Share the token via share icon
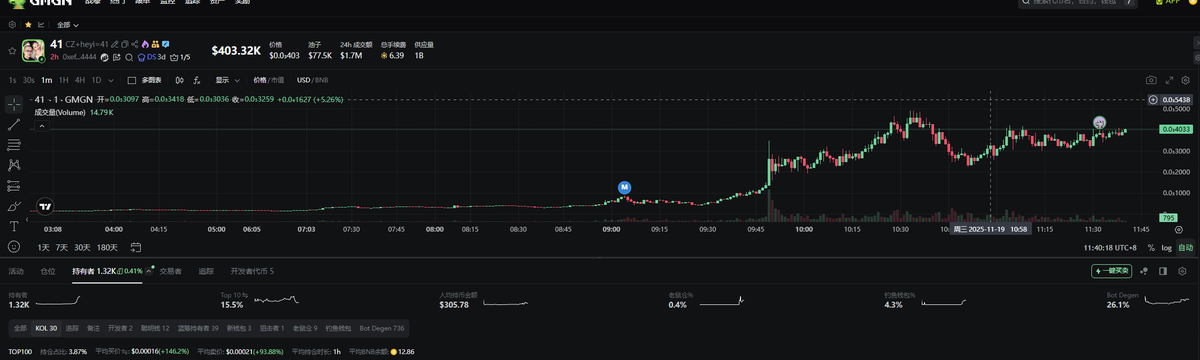Screen dimensions: 1200x360 [135, 44]
